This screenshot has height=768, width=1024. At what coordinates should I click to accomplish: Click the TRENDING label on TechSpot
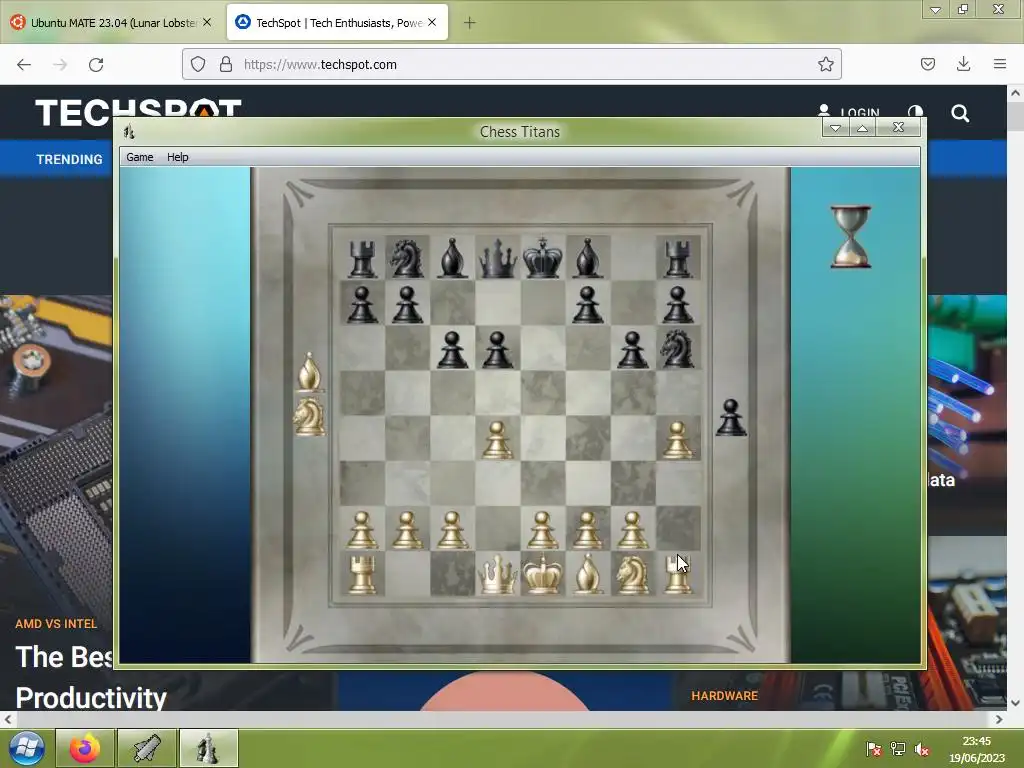tap(69, 159)
